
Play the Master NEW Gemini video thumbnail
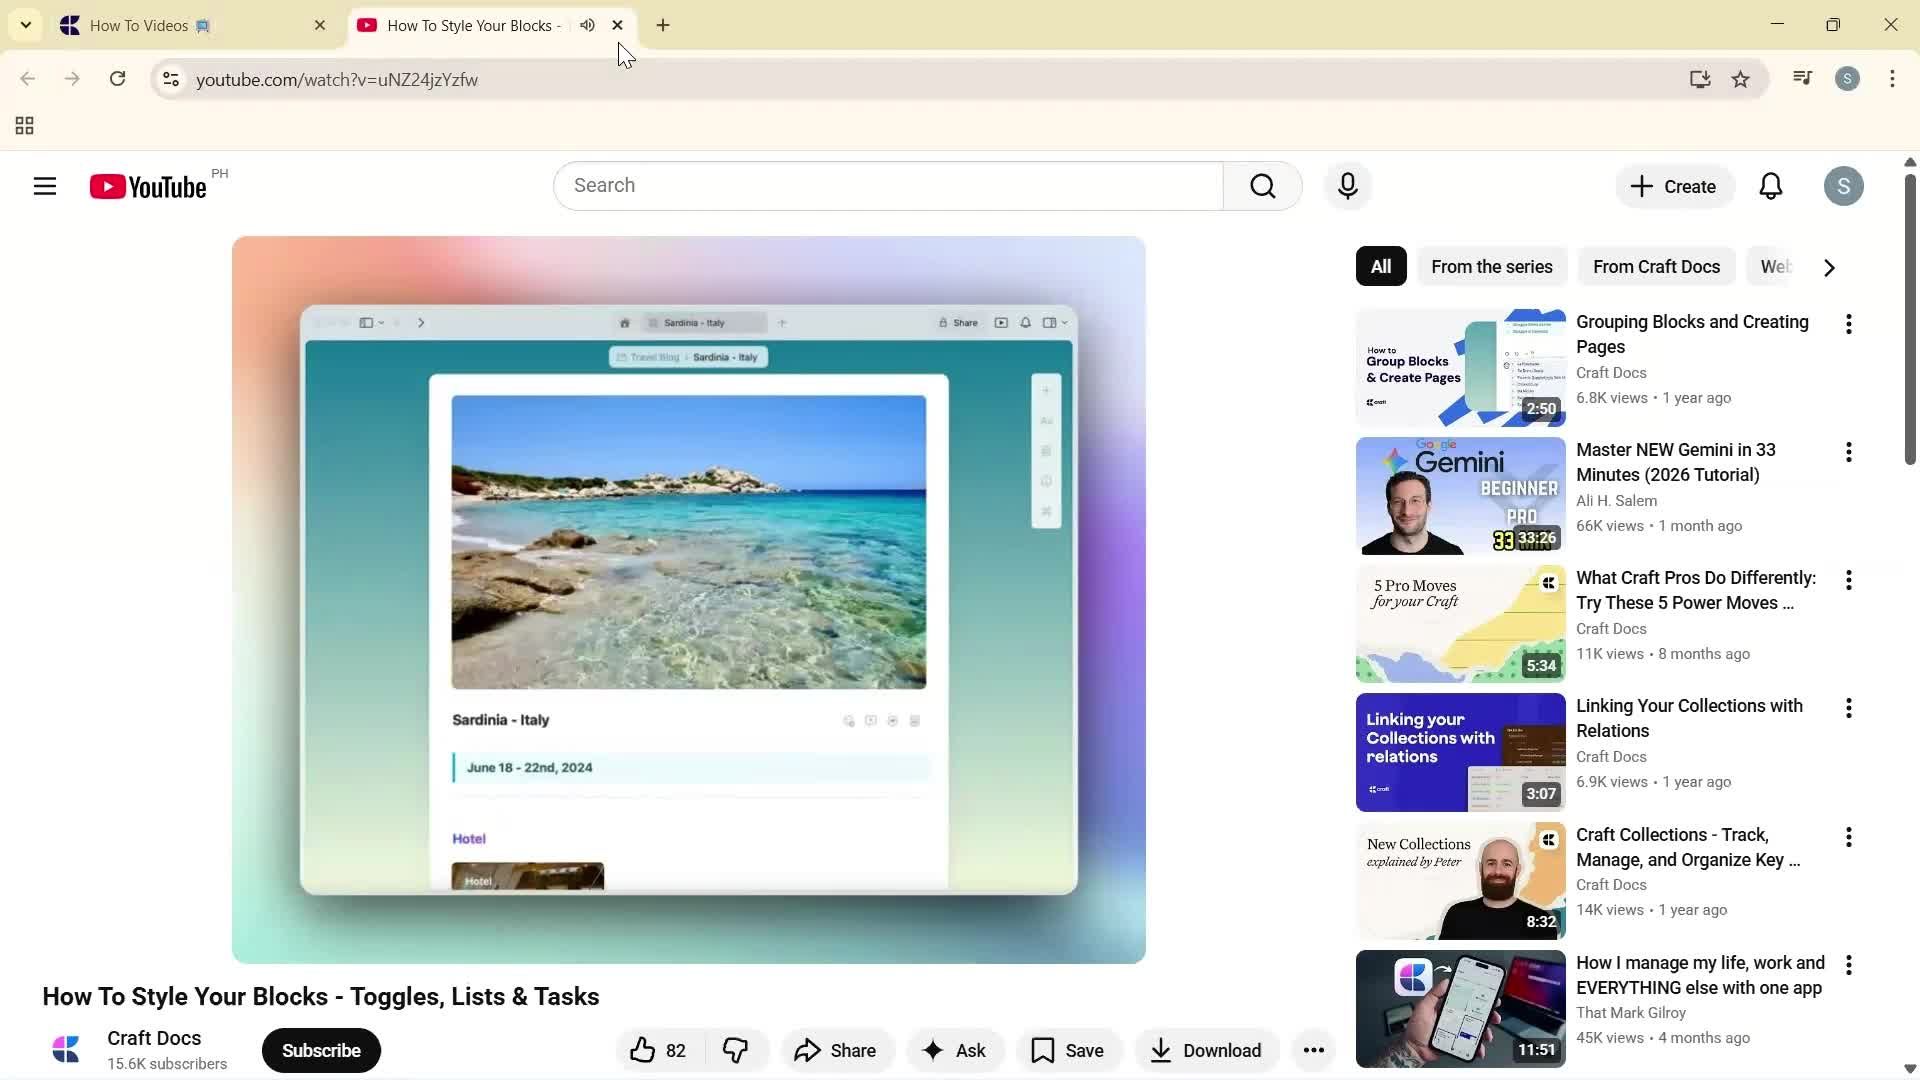tap(1459, 494)
